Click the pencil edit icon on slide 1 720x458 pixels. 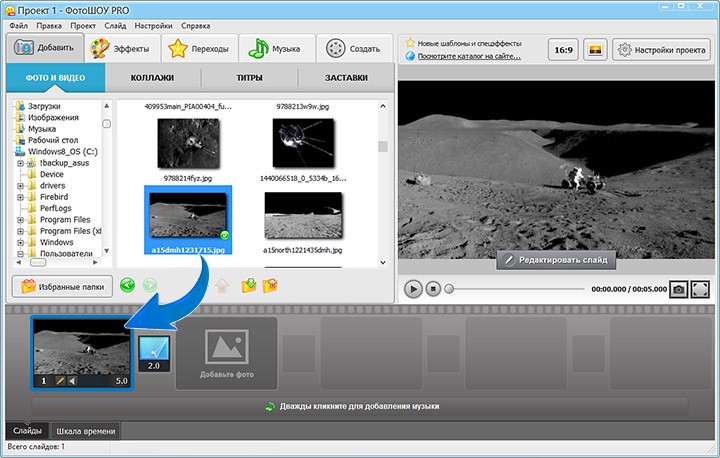click(59, 381)
